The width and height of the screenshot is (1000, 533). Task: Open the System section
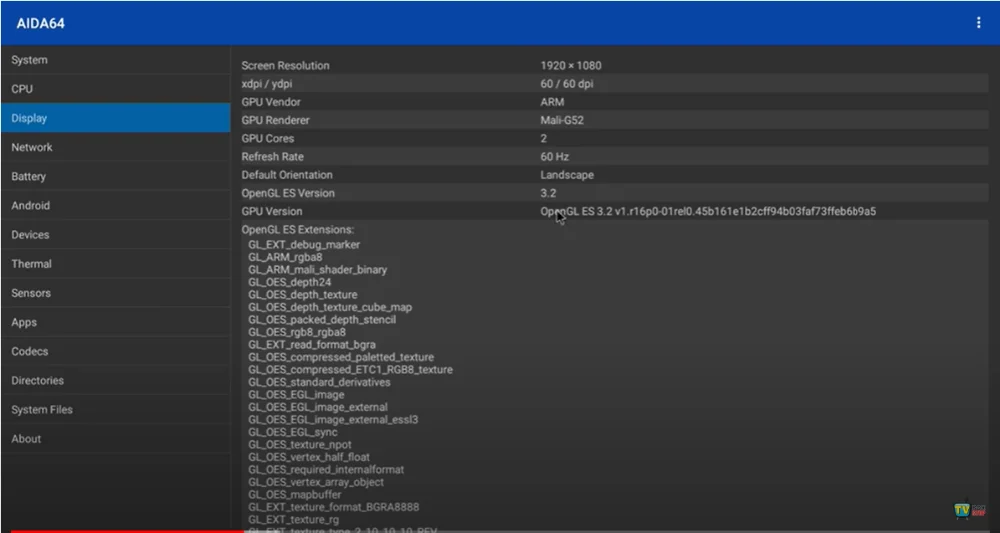115,60
